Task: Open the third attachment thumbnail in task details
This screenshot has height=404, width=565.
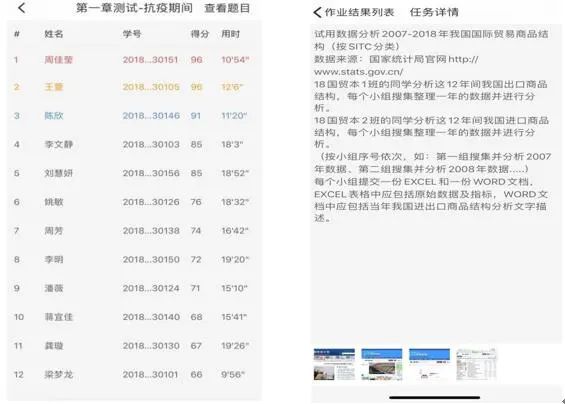Action: pos(429,364)
